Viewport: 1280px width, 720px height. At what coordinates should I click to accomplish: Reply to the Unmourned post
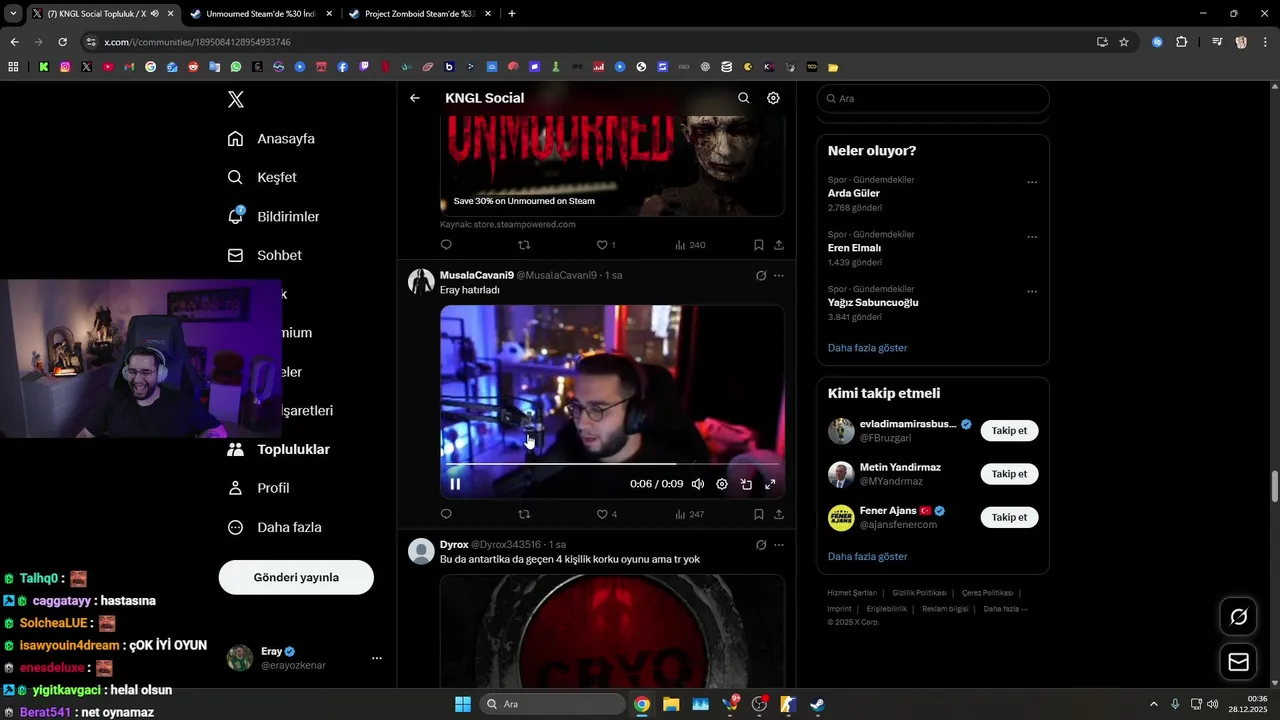coord(446,245)
